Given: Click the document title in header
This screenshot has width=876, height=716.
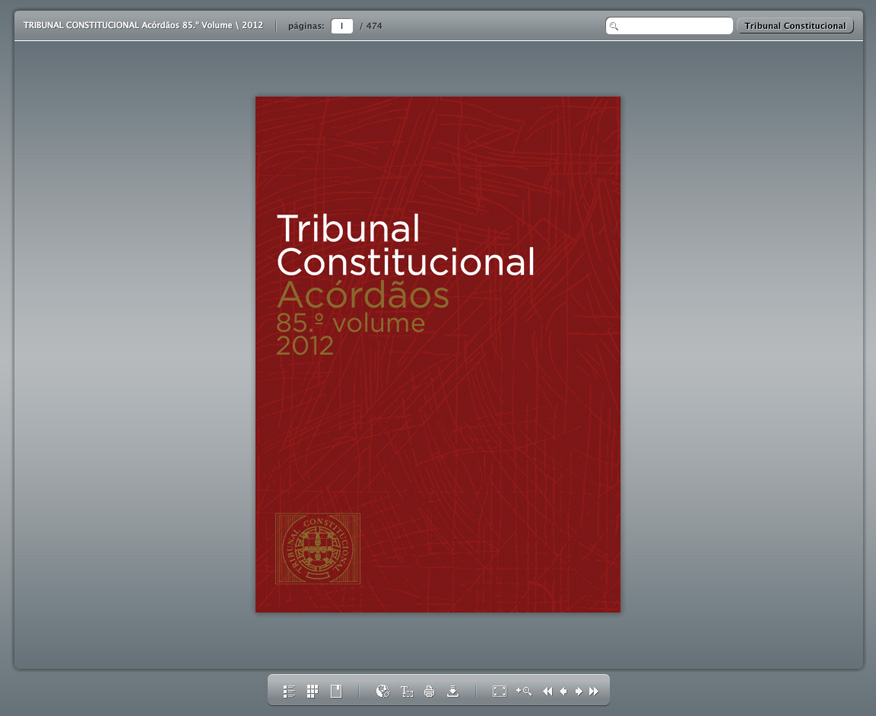Looking at the screenshot, I should [x=143, y=25].
